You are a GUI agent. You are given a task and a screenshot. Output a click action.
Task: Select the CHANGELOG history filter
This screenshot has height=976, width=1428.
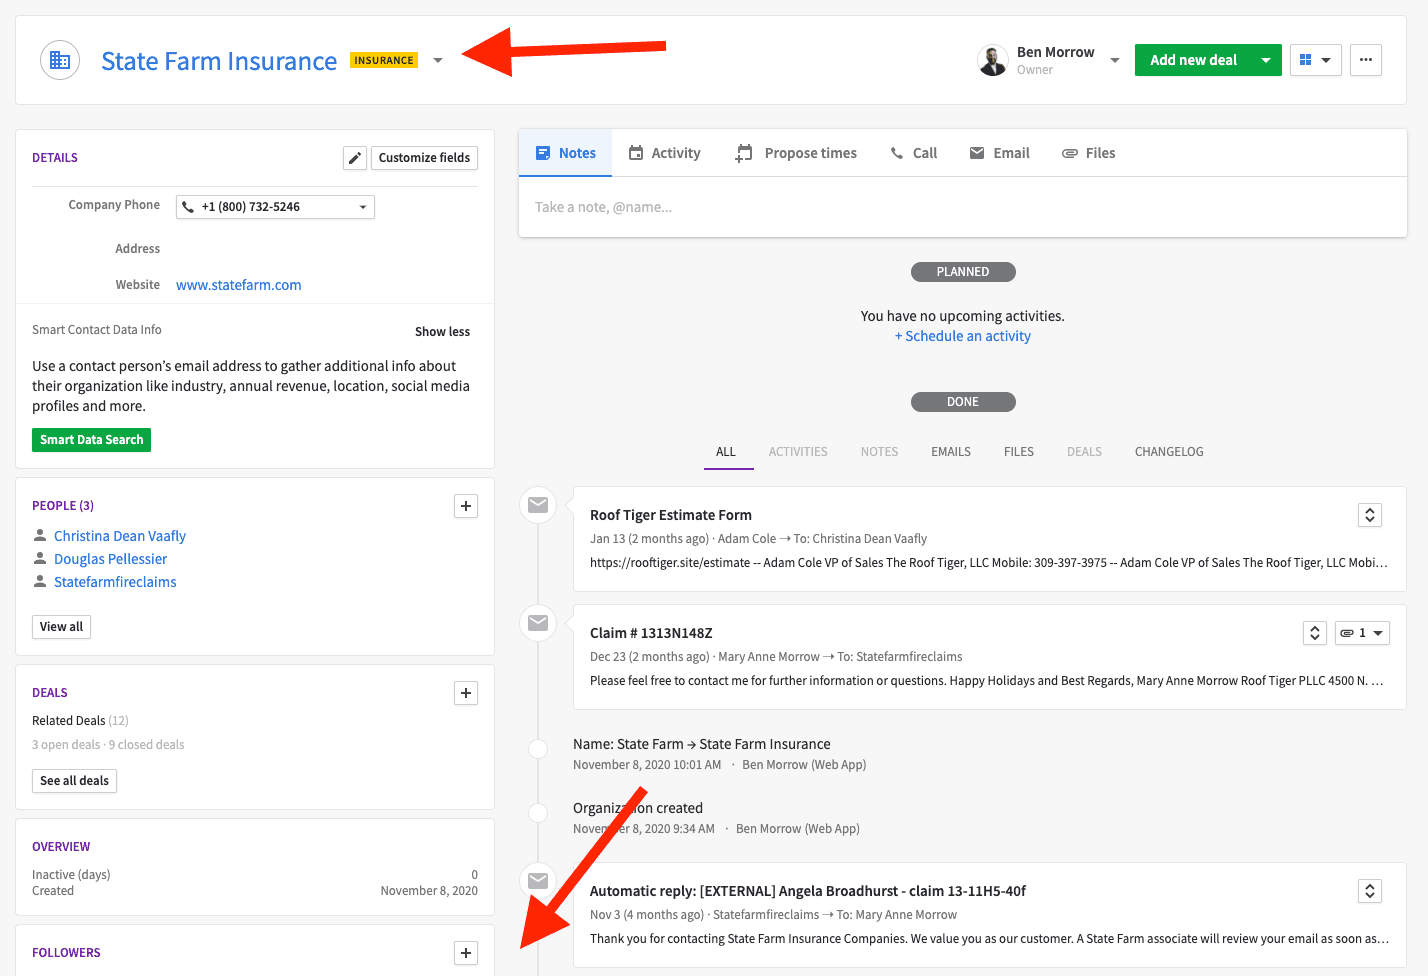pyautogui.click(x=1169, y=452)
